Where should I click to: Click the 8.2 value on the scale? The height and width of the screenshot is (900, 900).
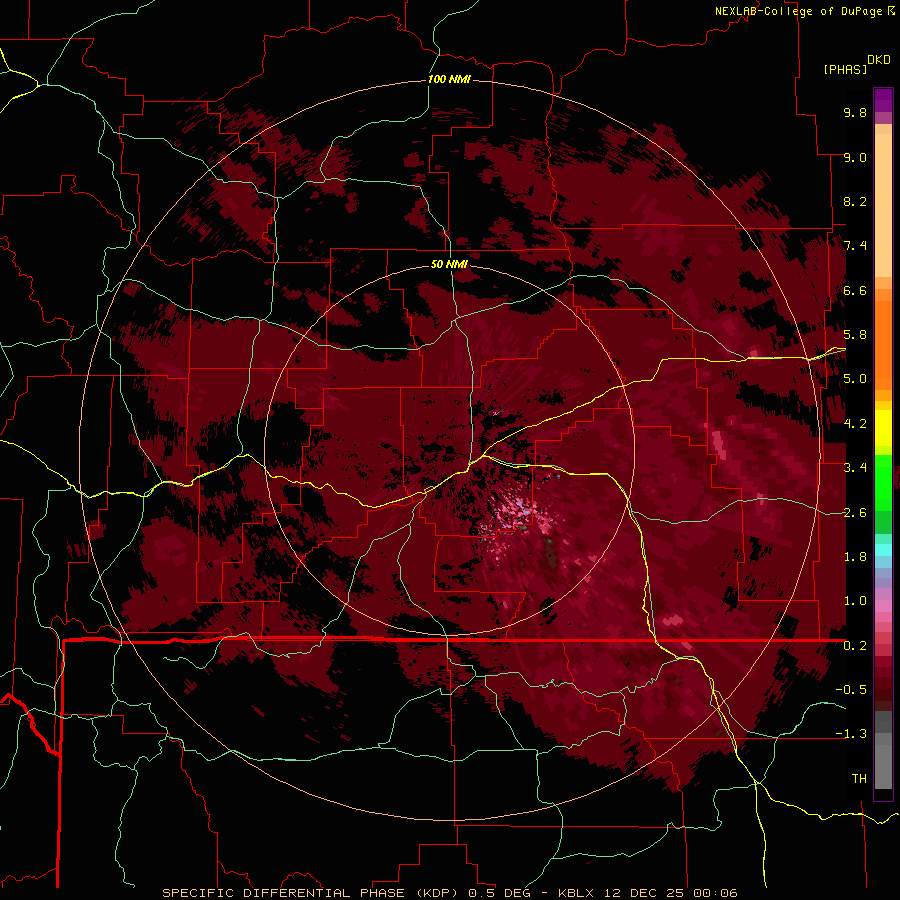click(x=855, y=201)
